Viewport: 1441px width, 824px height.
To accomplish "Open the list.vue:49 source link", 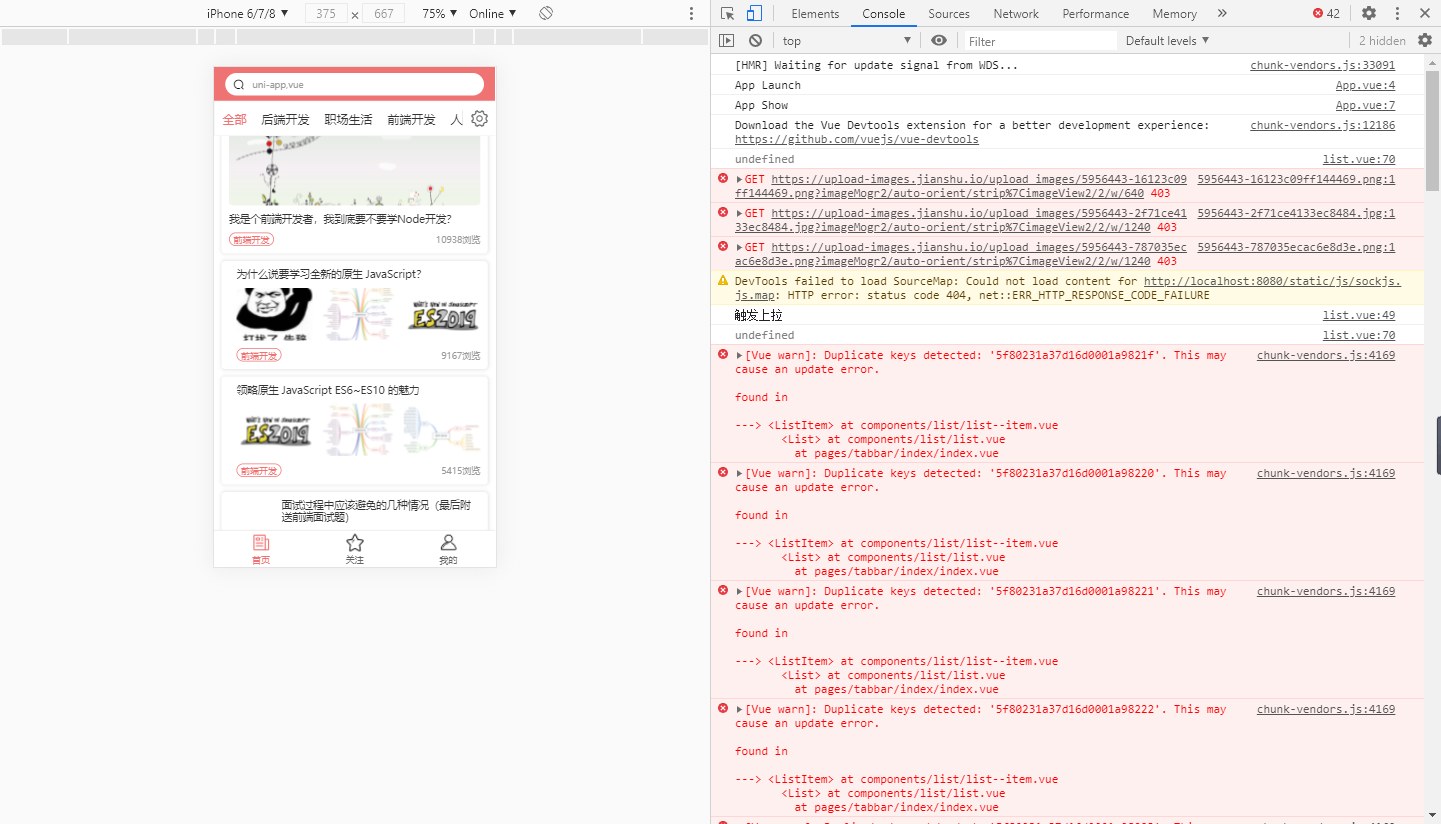I will click(x=1359, y=315).
